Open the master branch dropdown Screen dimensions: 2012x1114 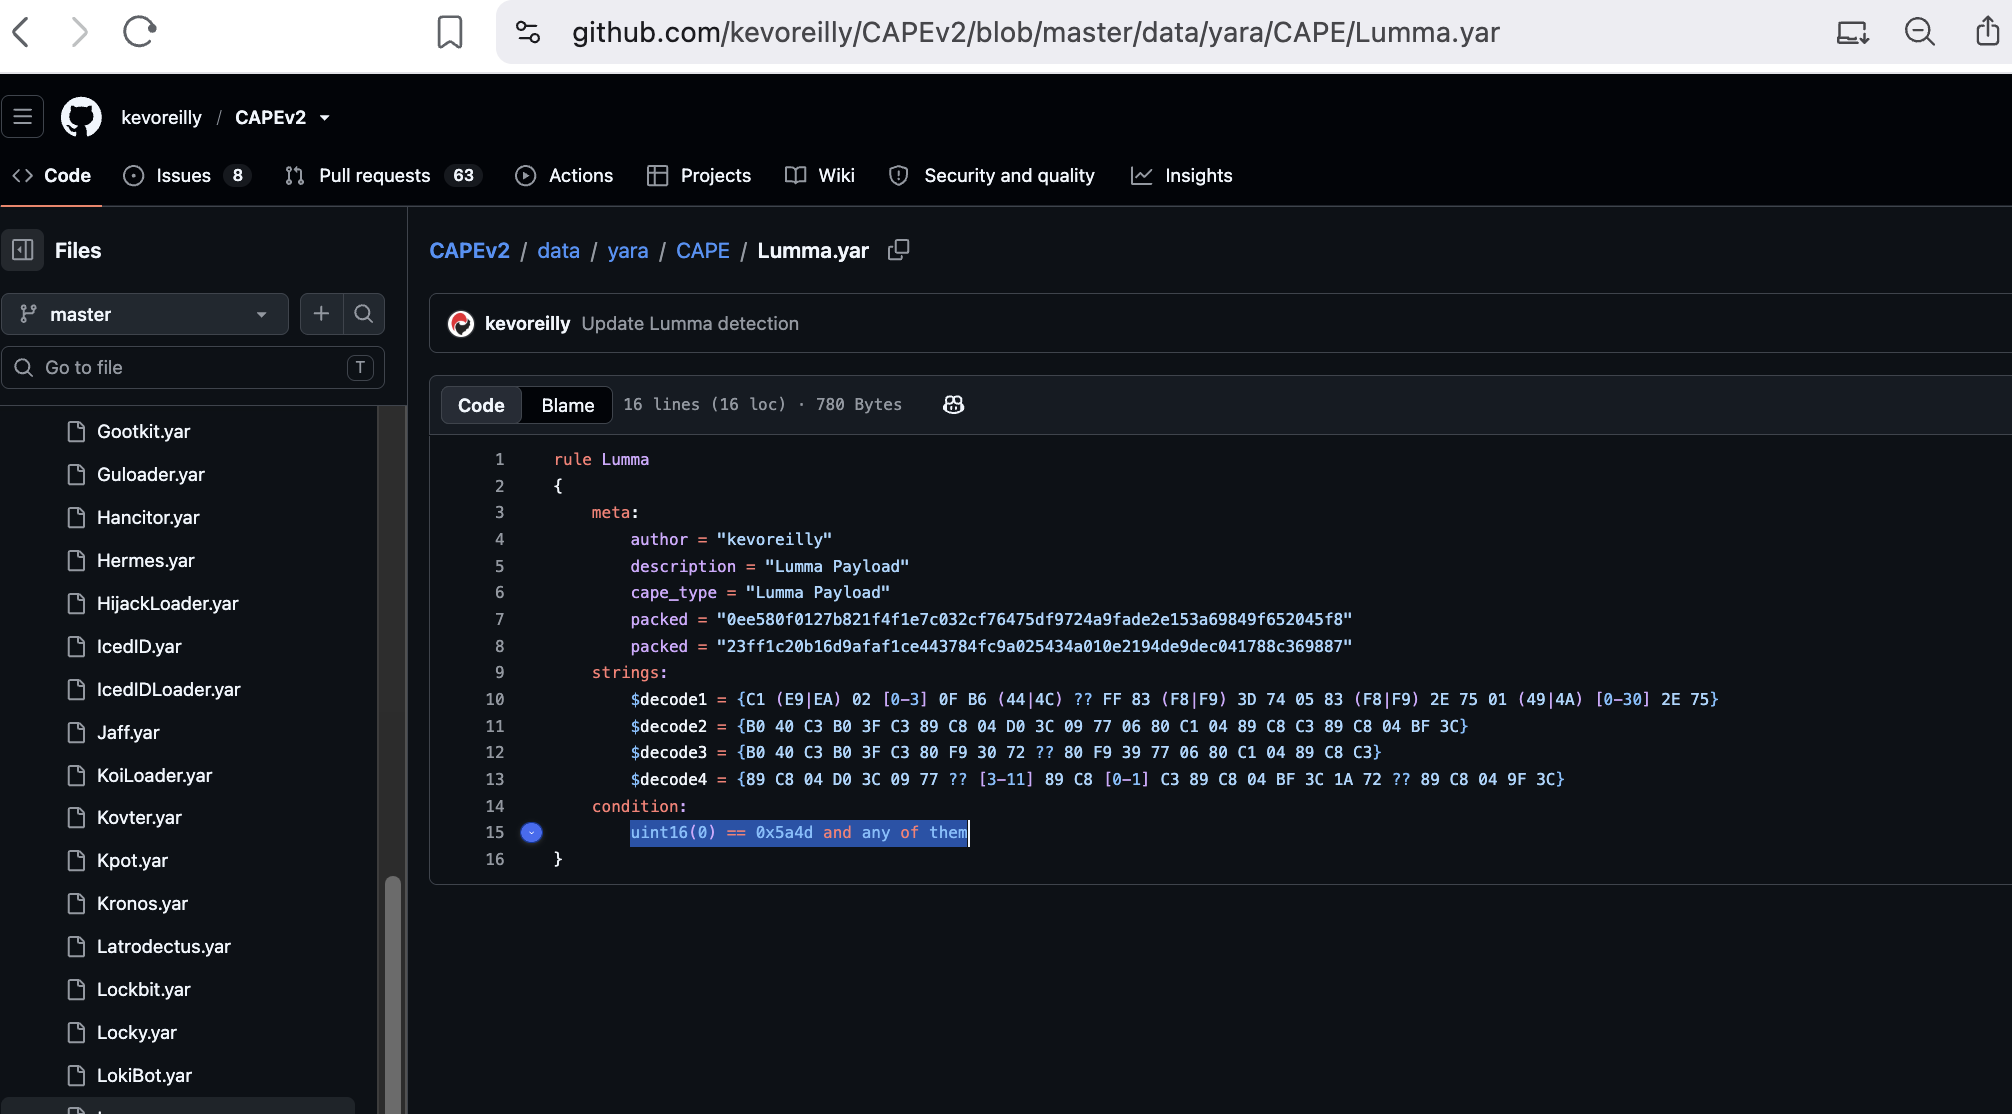145,314
